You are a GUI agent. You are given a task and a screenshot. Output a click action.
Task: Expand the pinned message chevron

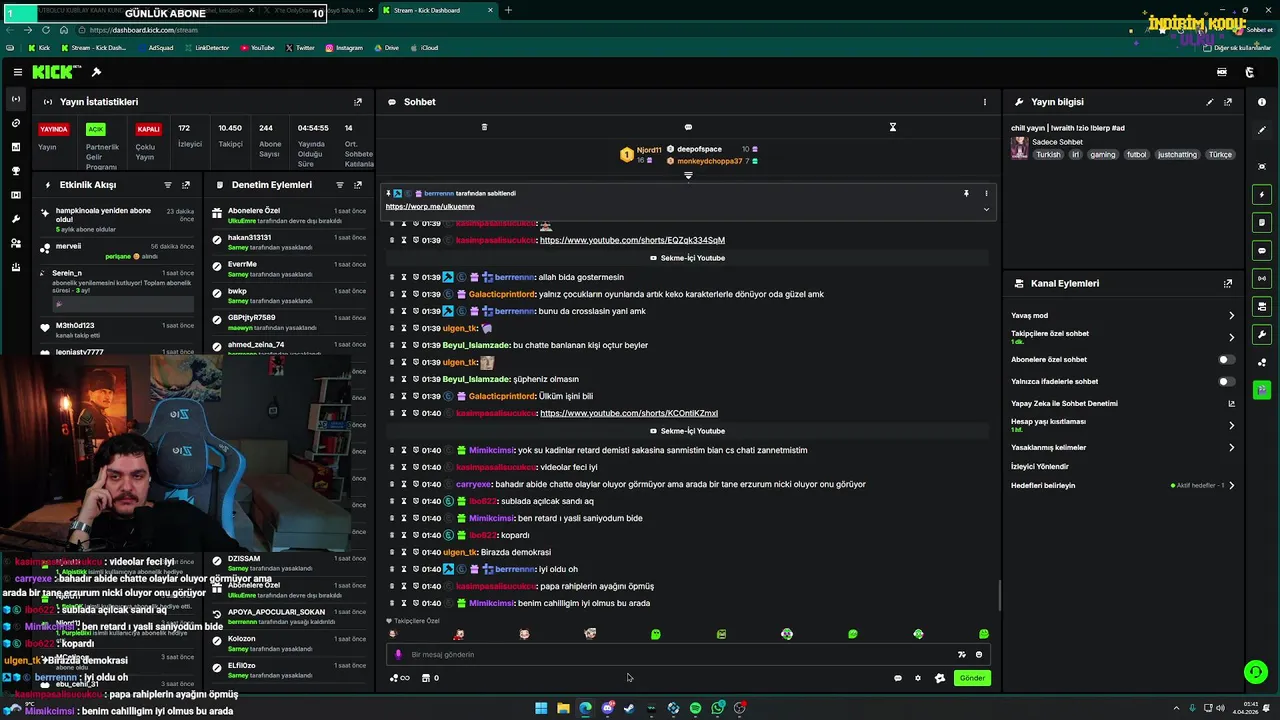click(986, 209)
